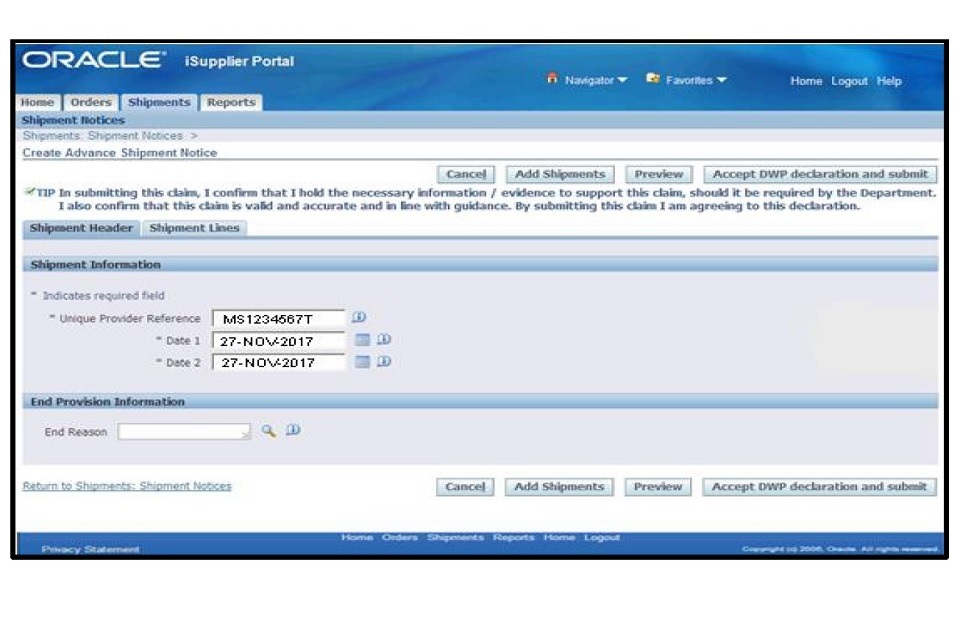Viewport: 960px width, 640px height.
Task: Select the Shipment Header tab
Action: point(81,228)
